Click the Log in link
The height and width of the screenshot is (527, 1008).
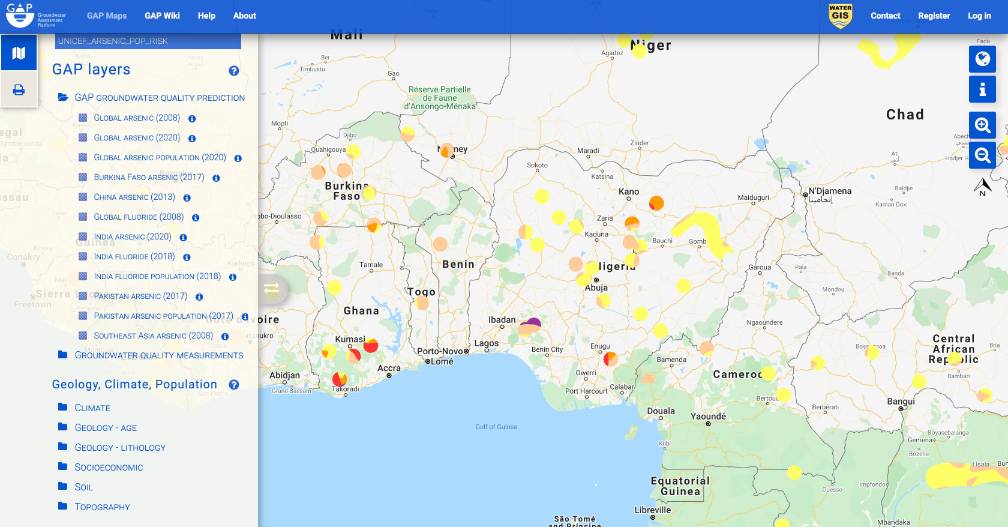979,16
